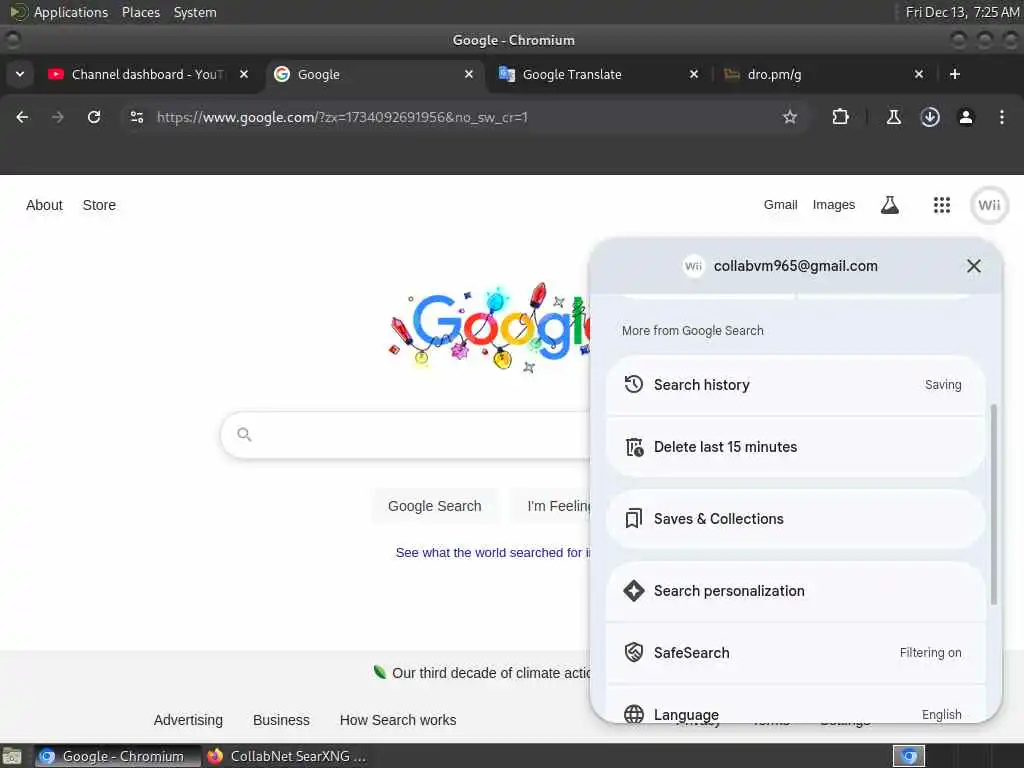Open a new tab with plus button
Image resolution: width=1024 pixels, height=768 pixels.
click(955, 74)
